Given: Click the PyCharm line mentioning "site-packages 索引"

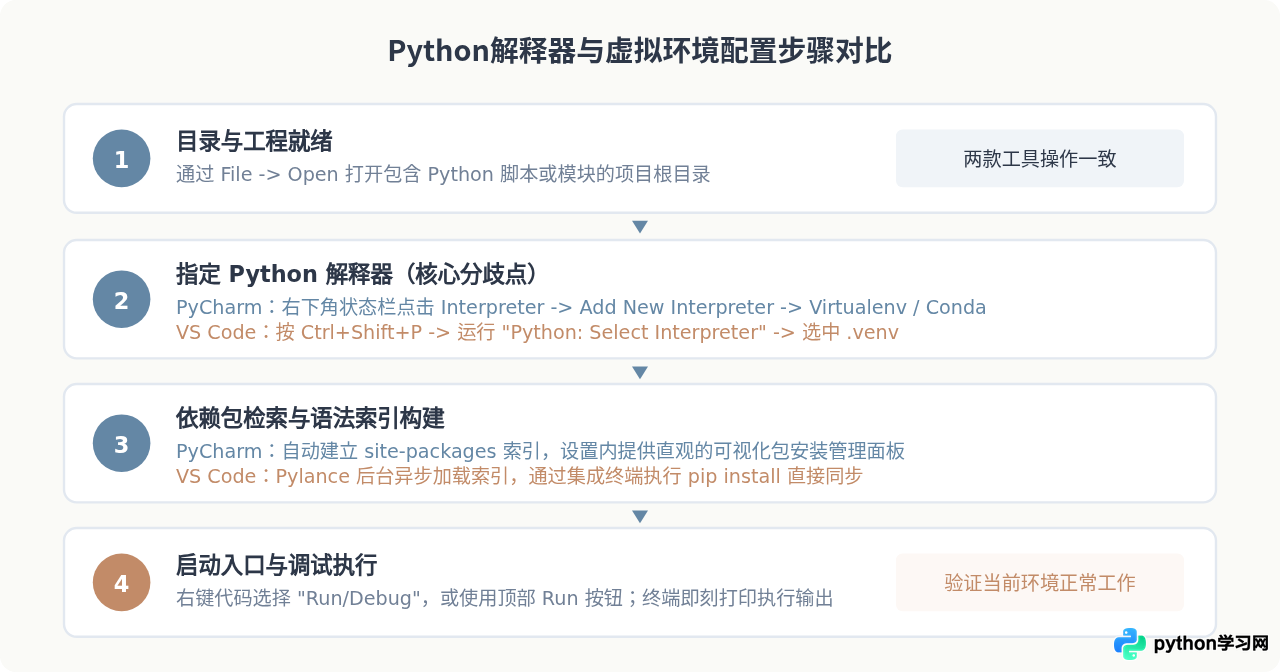Looking at the screenshot, I should tap(540, 452).
